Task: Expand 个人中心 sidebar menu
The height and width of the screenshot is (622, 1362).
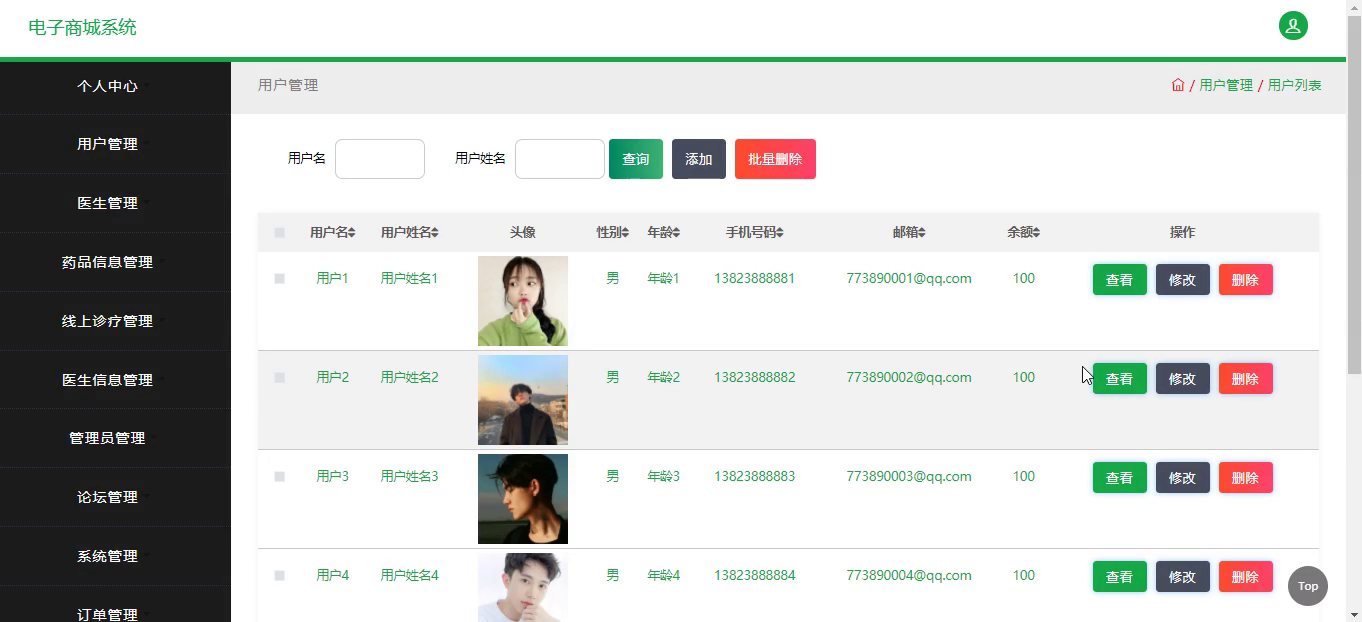Action: pyautogui.click(x=115, y=86)
